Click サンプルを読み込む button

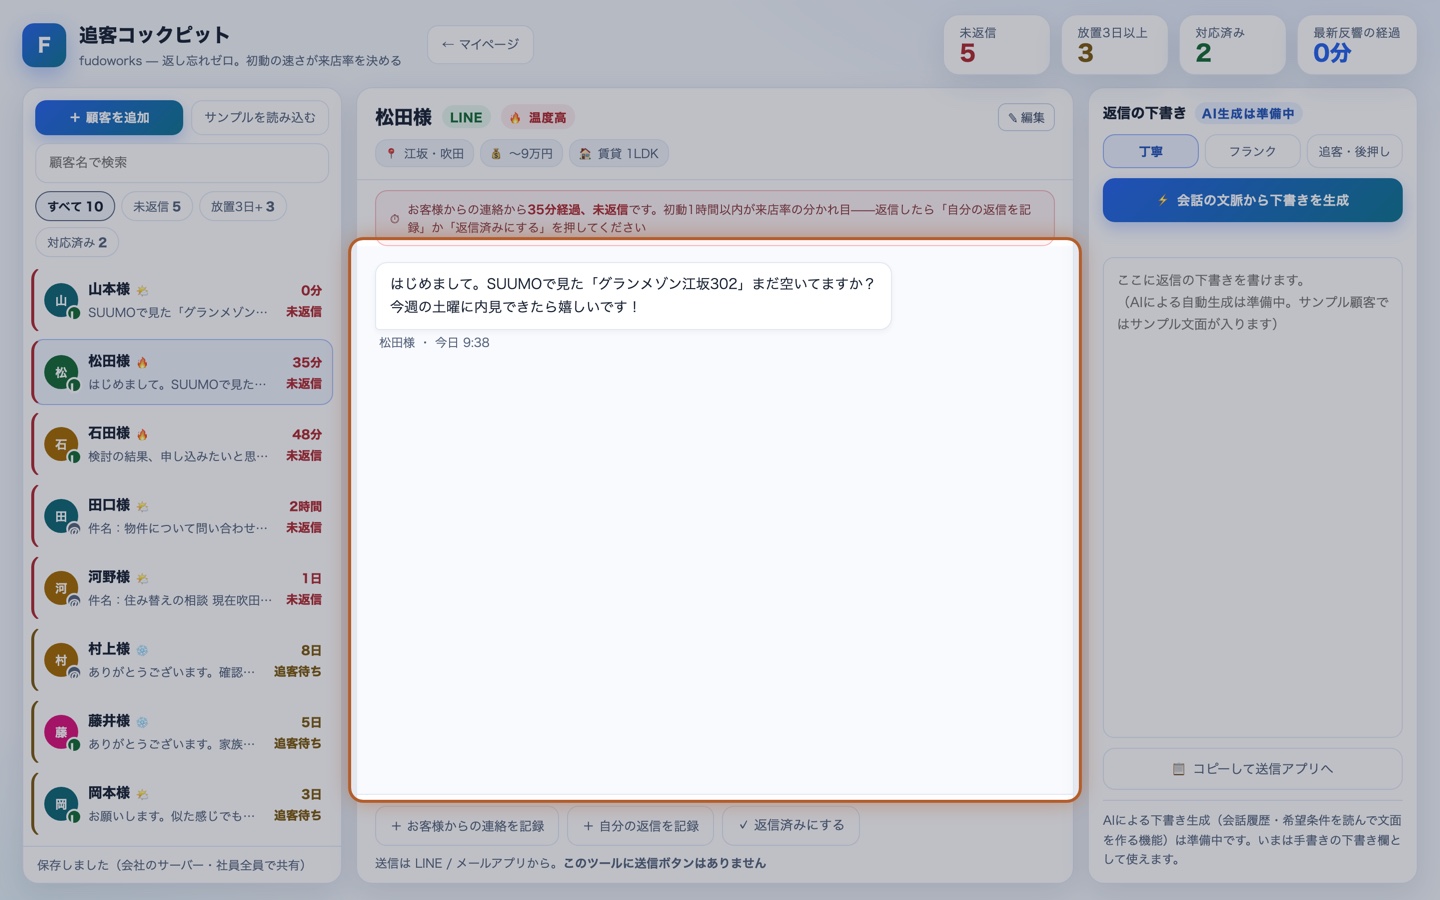click(x=260, y=117)
